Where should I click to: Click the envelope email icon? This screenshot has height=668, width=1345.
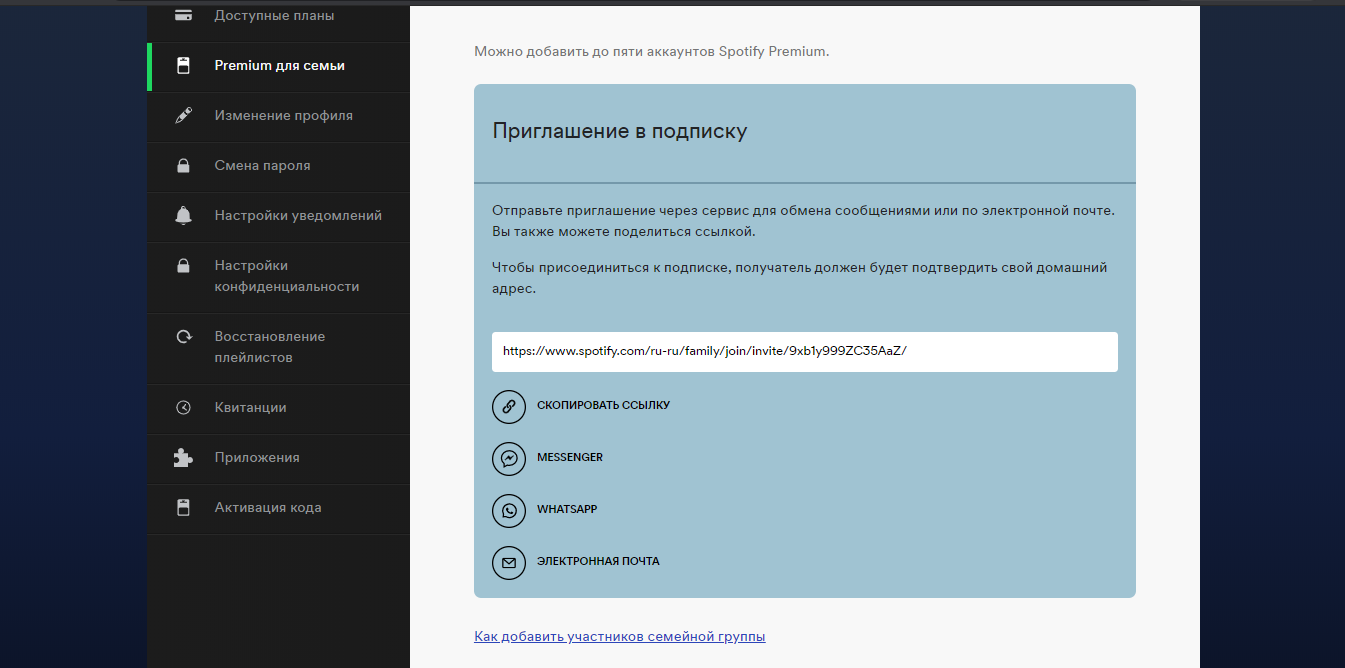click(509, 562)
